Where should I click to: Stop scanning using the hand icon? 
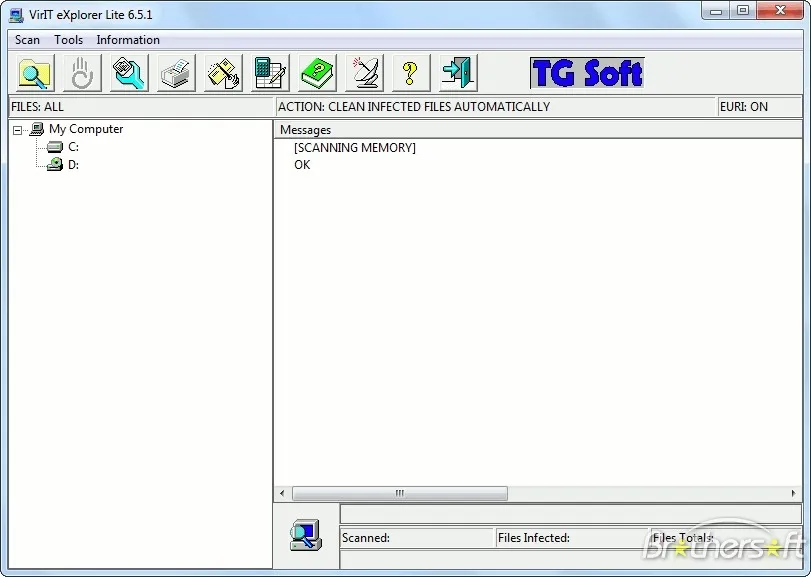click(80, 72)
